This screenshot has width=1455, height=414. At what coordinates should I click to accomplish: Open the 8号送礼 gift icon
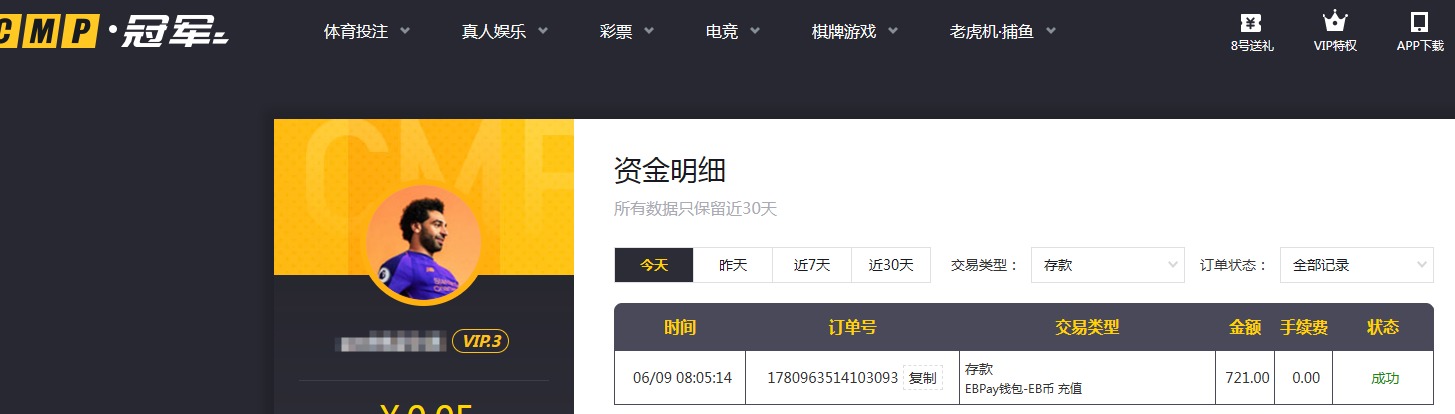[1251, 22]
